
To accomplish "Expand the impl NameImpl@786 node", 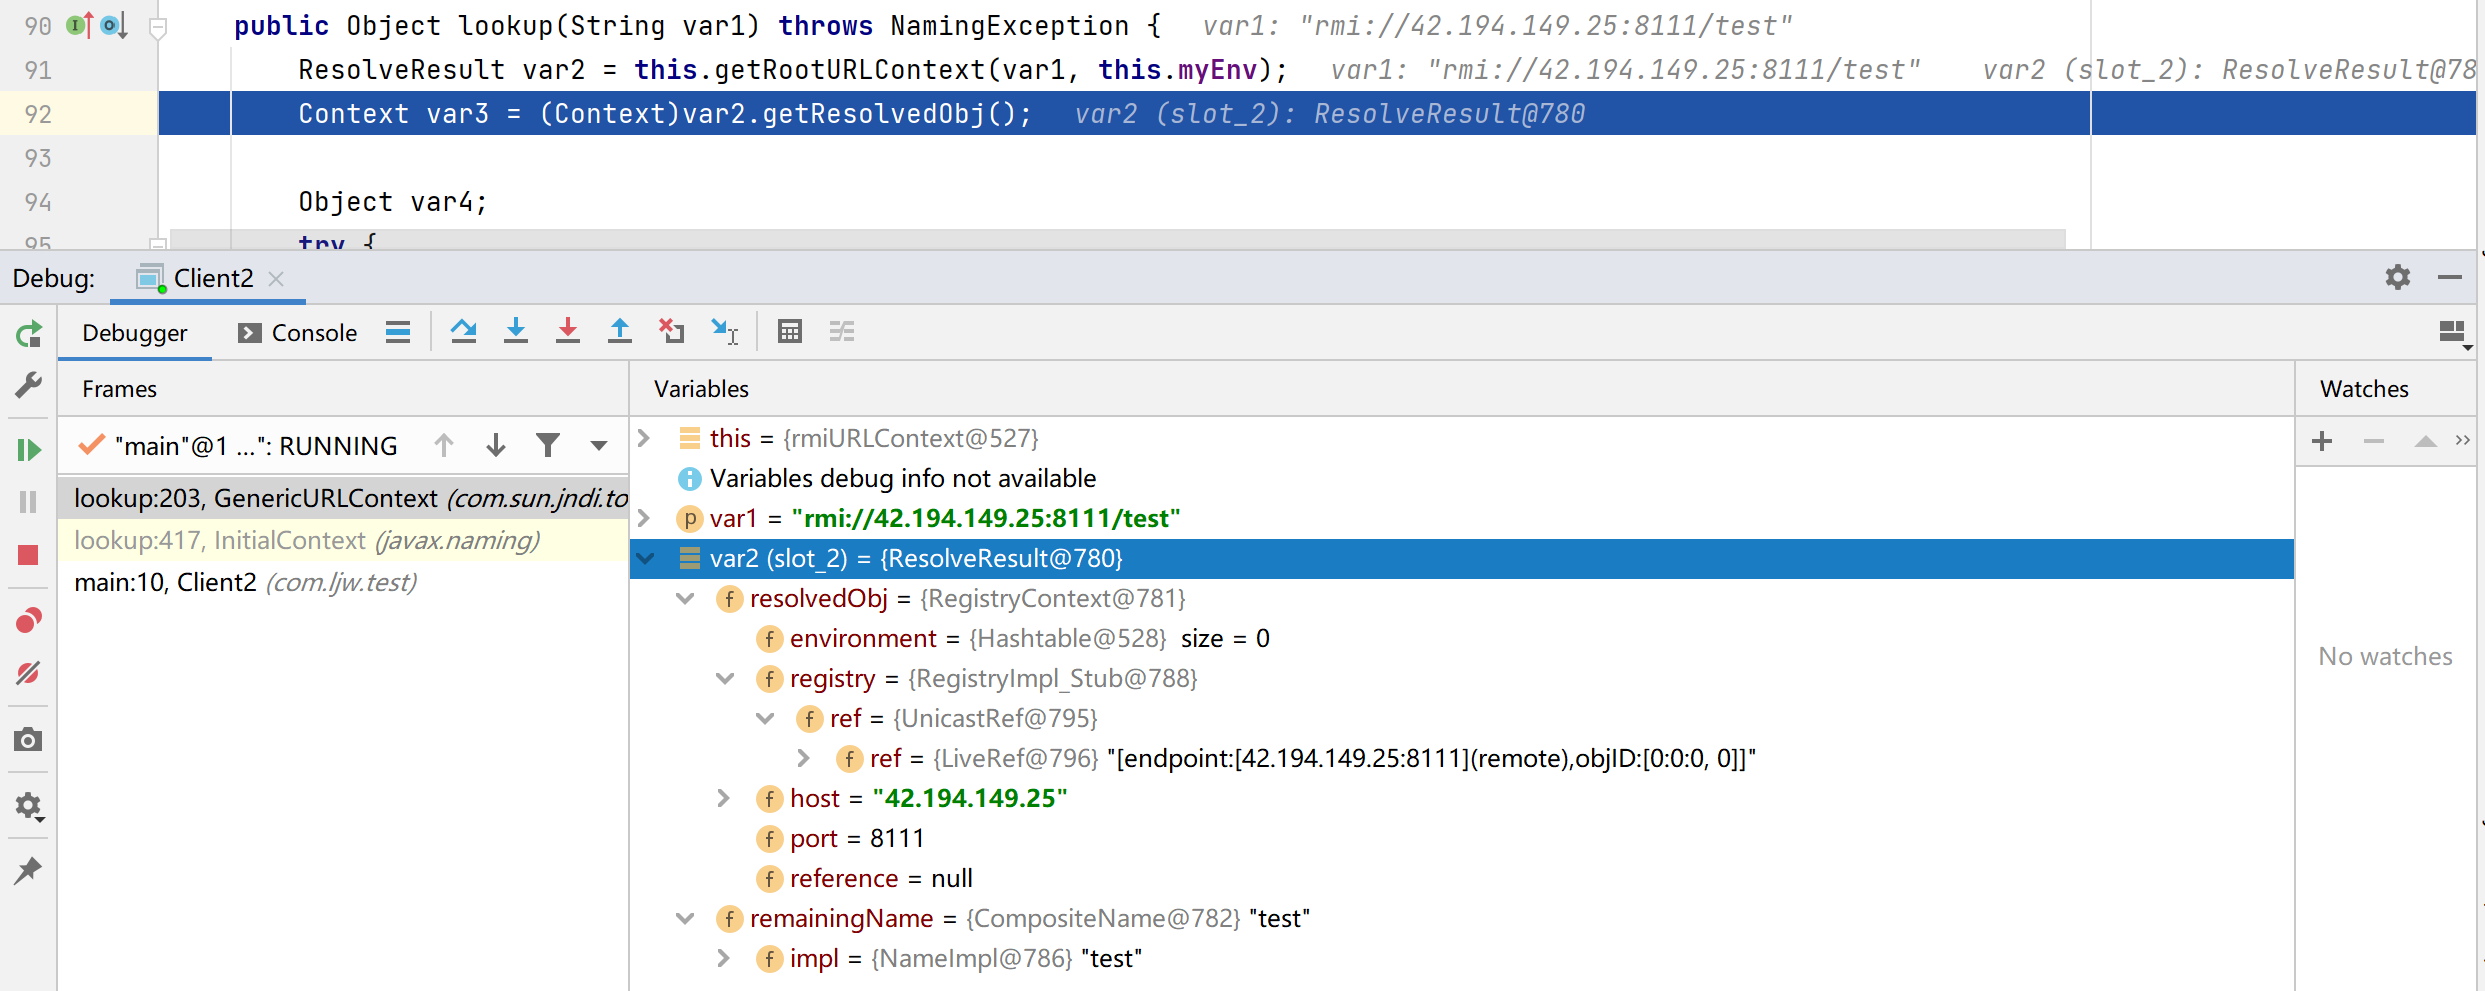I will [x=723, y=958].
